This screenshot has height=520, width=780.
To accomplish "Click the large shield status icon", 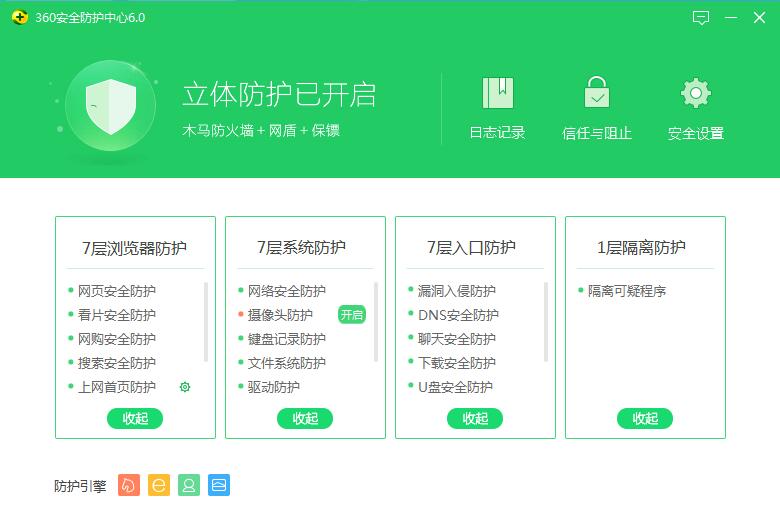I will point(110,106).
